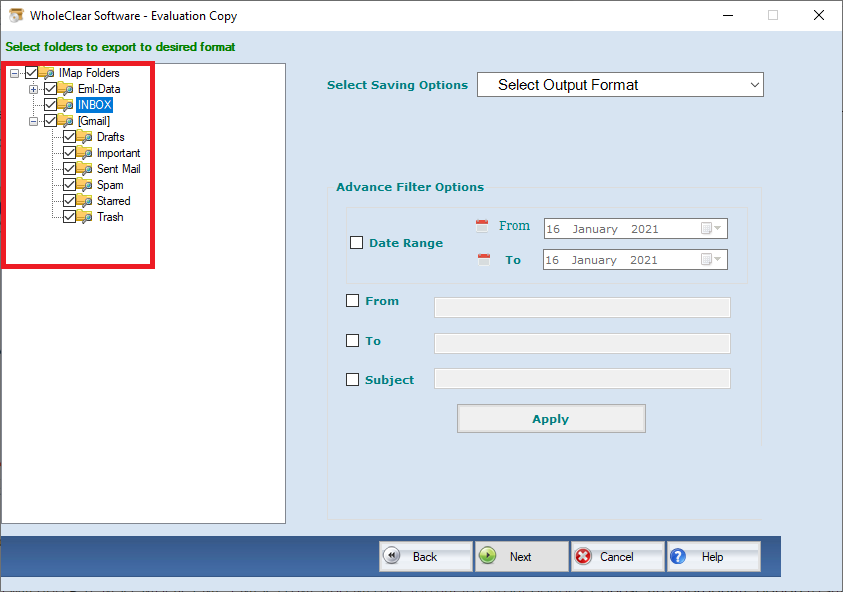The image size is (843, 592).
Task: Click the [Gmail] folder icon
Action: 66,121
